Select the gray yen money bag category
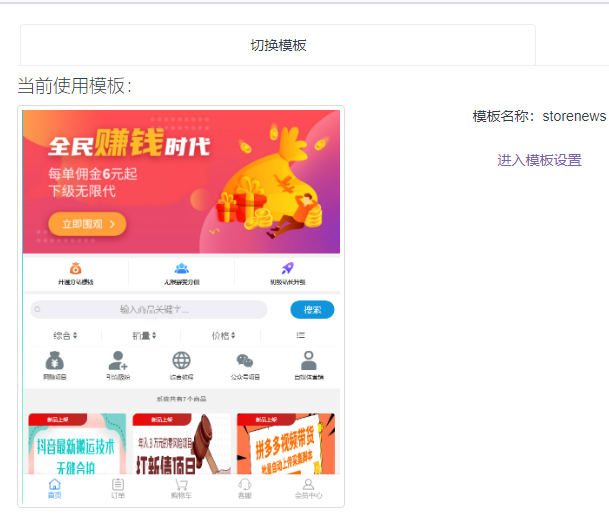Screen dimensions: 609x516 (54, 362)
